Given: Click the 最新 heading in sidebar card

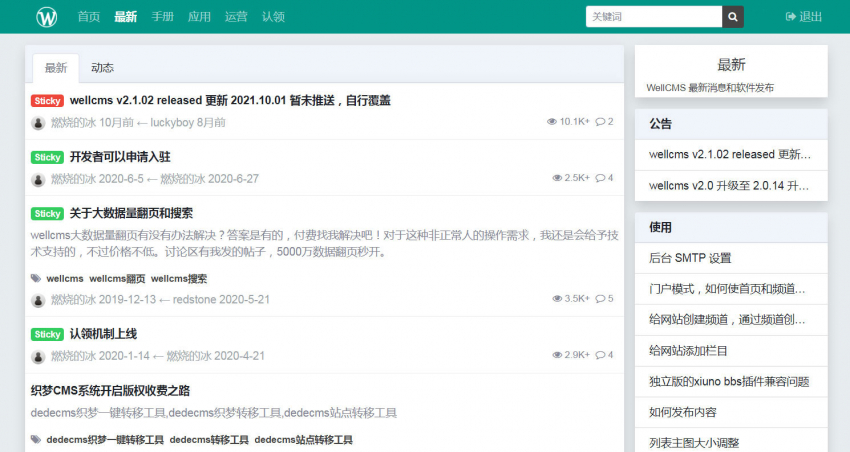Looking at the screenshot, I should pyautogui.click(x=731, y=64).
